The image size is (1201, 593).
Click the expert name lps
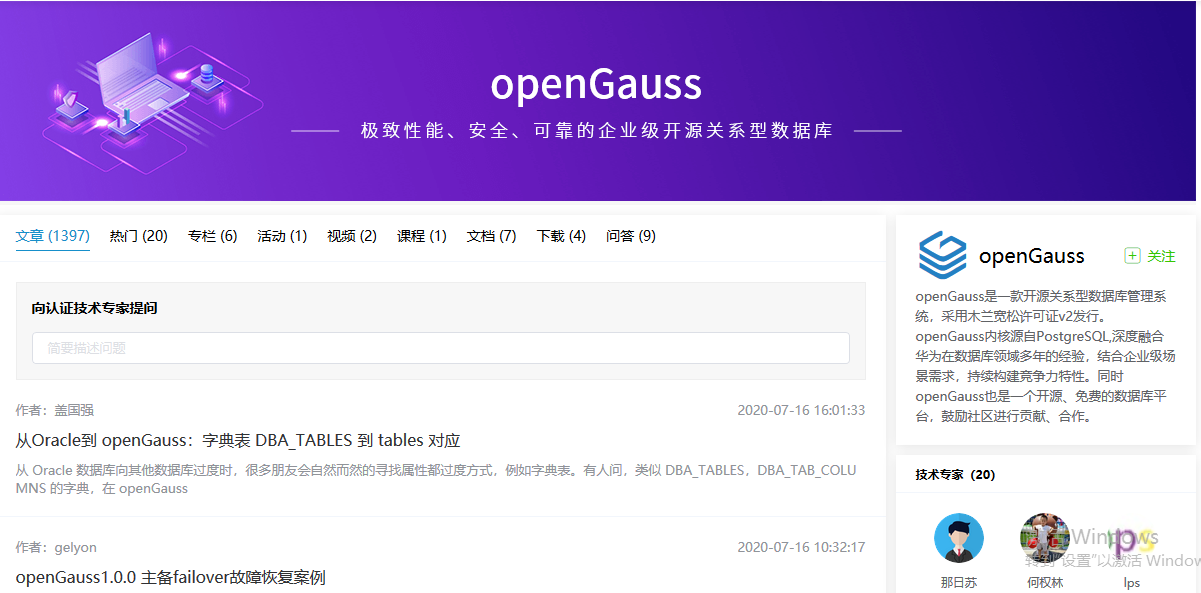point(1131,582)
